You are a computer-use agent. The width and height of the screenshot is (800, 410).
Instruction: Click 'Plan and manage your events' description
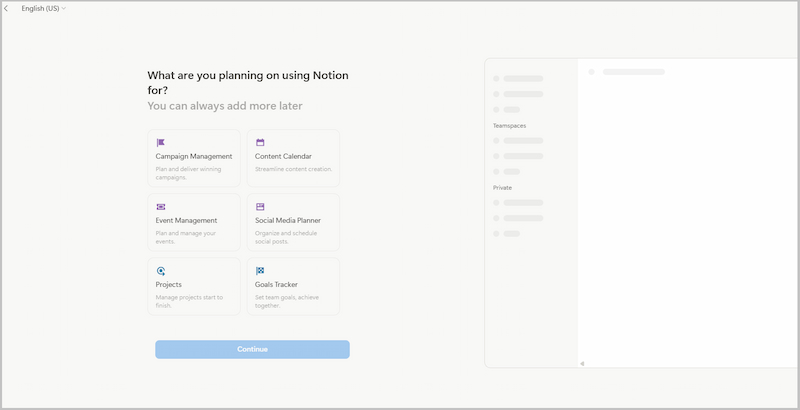pos(186,238)
